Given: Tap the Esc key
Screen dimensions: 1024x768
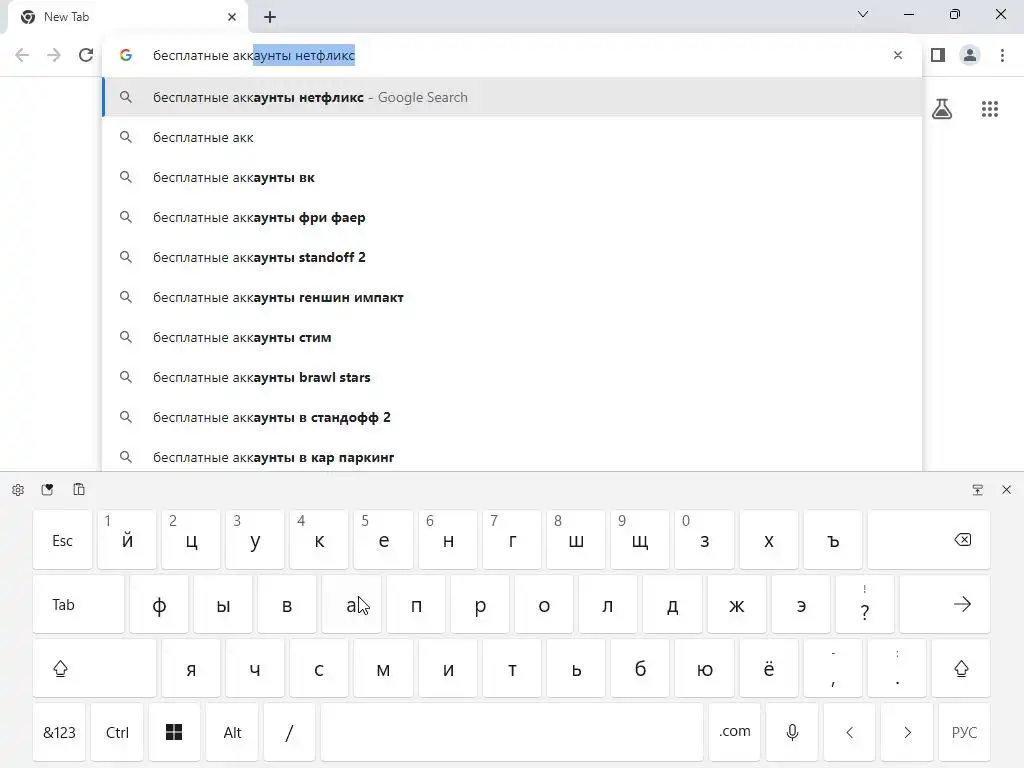Looking at the screenshot, I should 63,540.
